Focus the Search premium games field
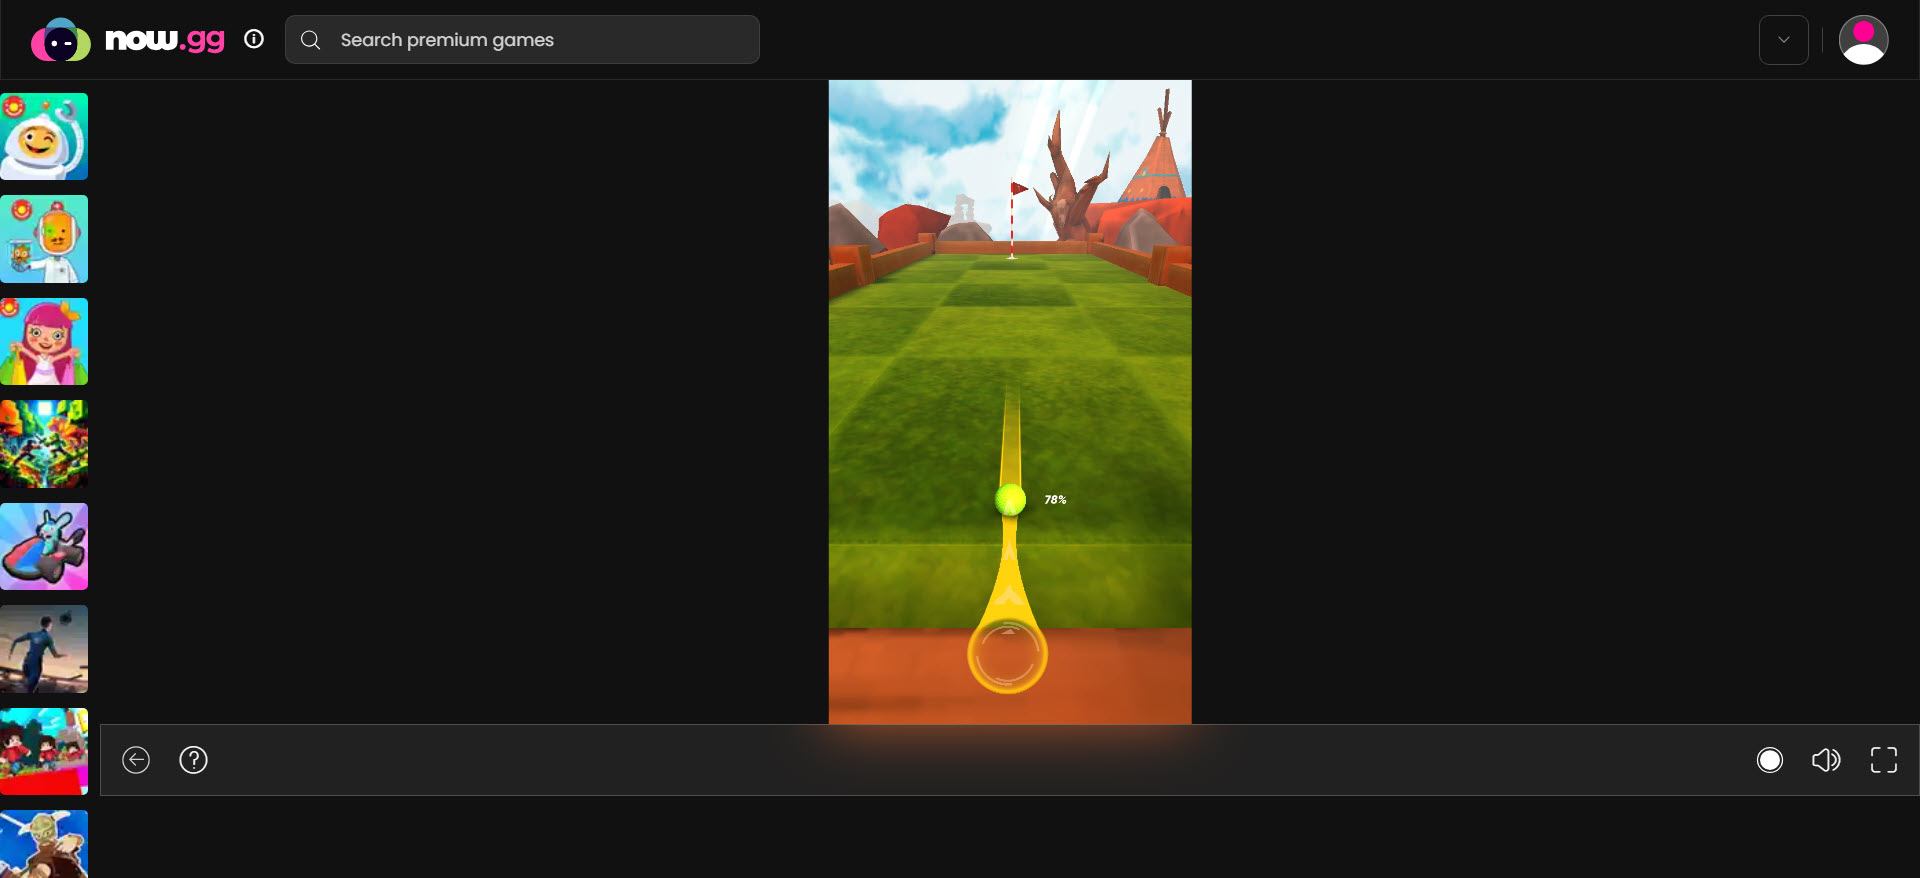The width and height of the screenshot is (1920, 878). click(522, 40)
